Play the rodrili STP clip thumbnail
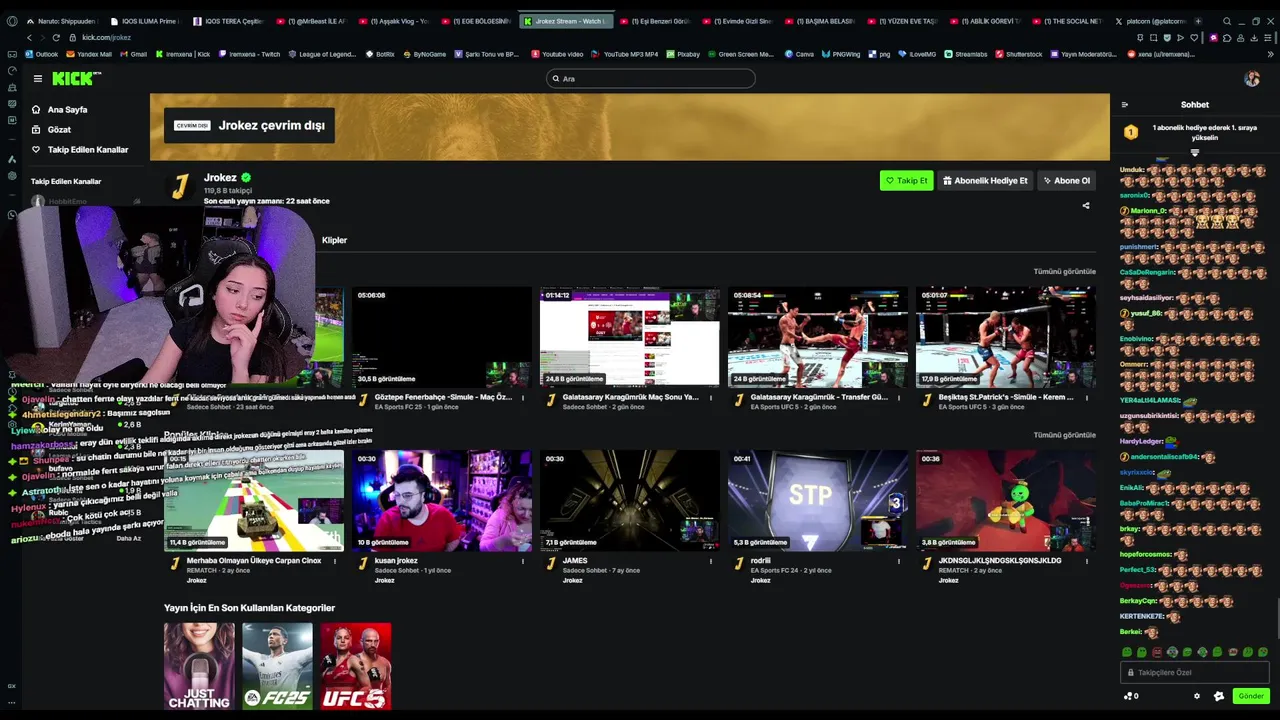1280x720 pixels. (818, 500)
